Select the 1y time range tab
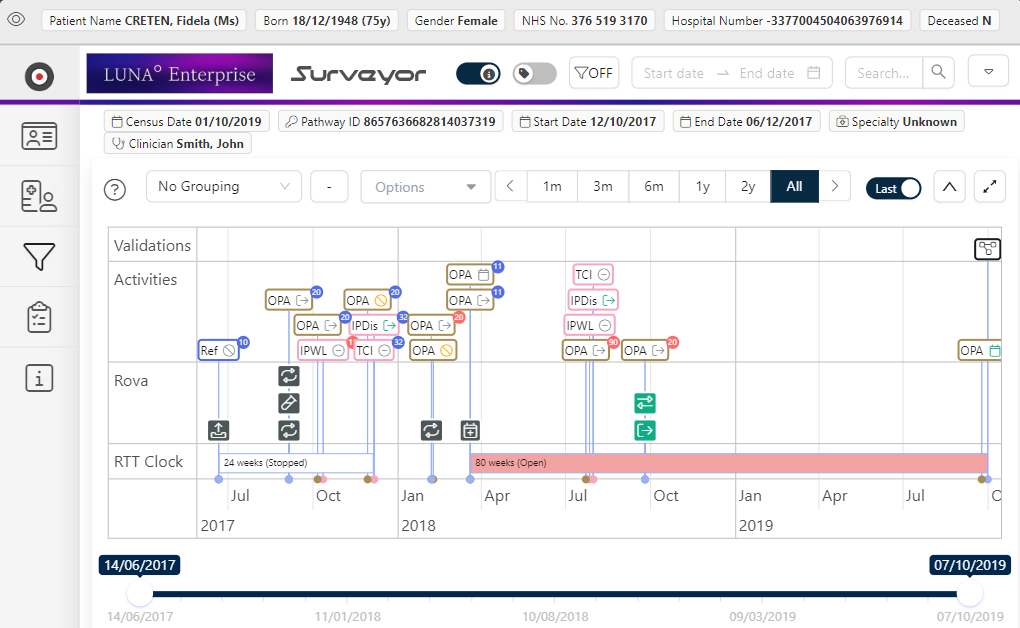 703,187
